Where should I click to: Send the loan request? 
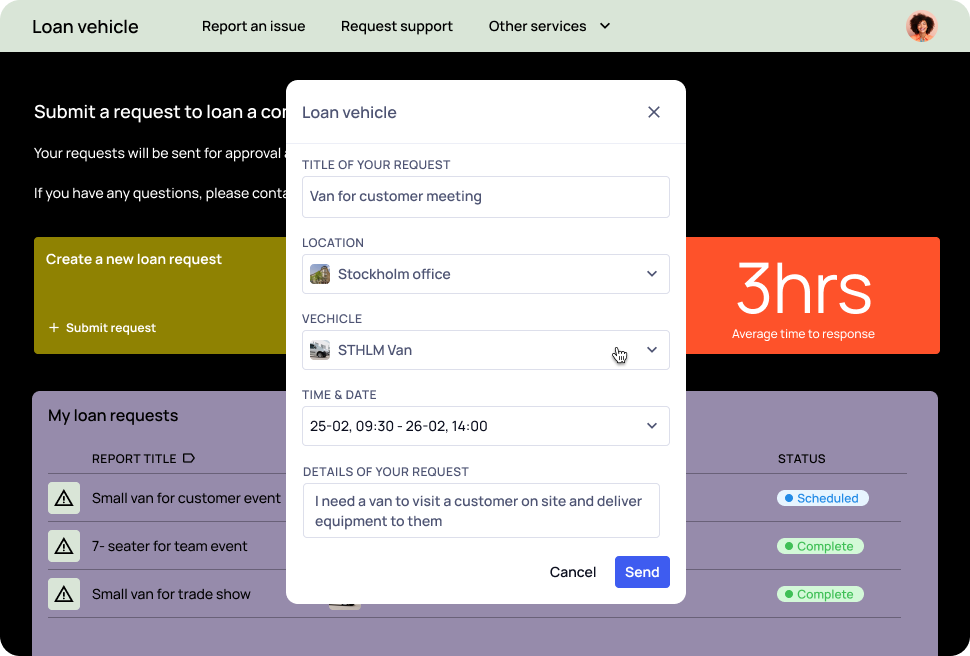click(x=642, y=572)
